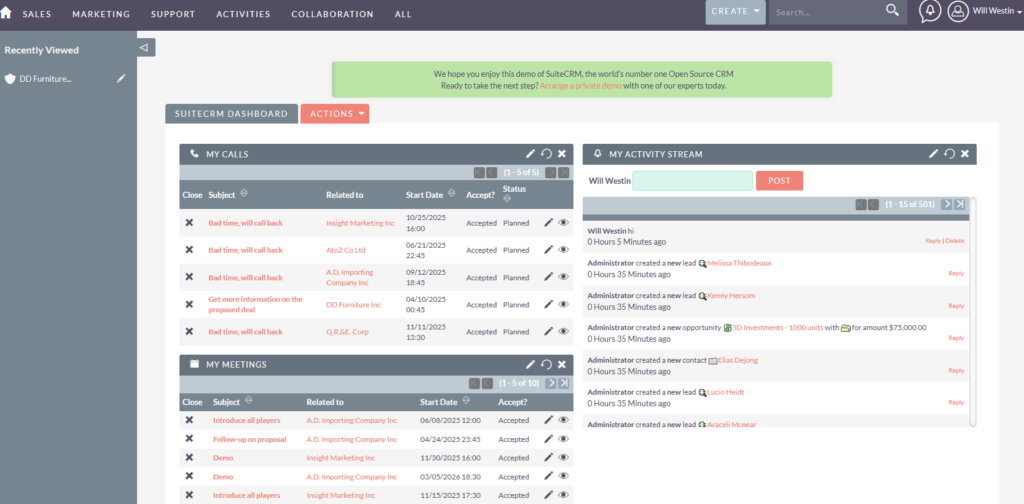View details of Insight Marketing Inc call
Viewport: 1024px width, 504px height.
tap(564, 223)
